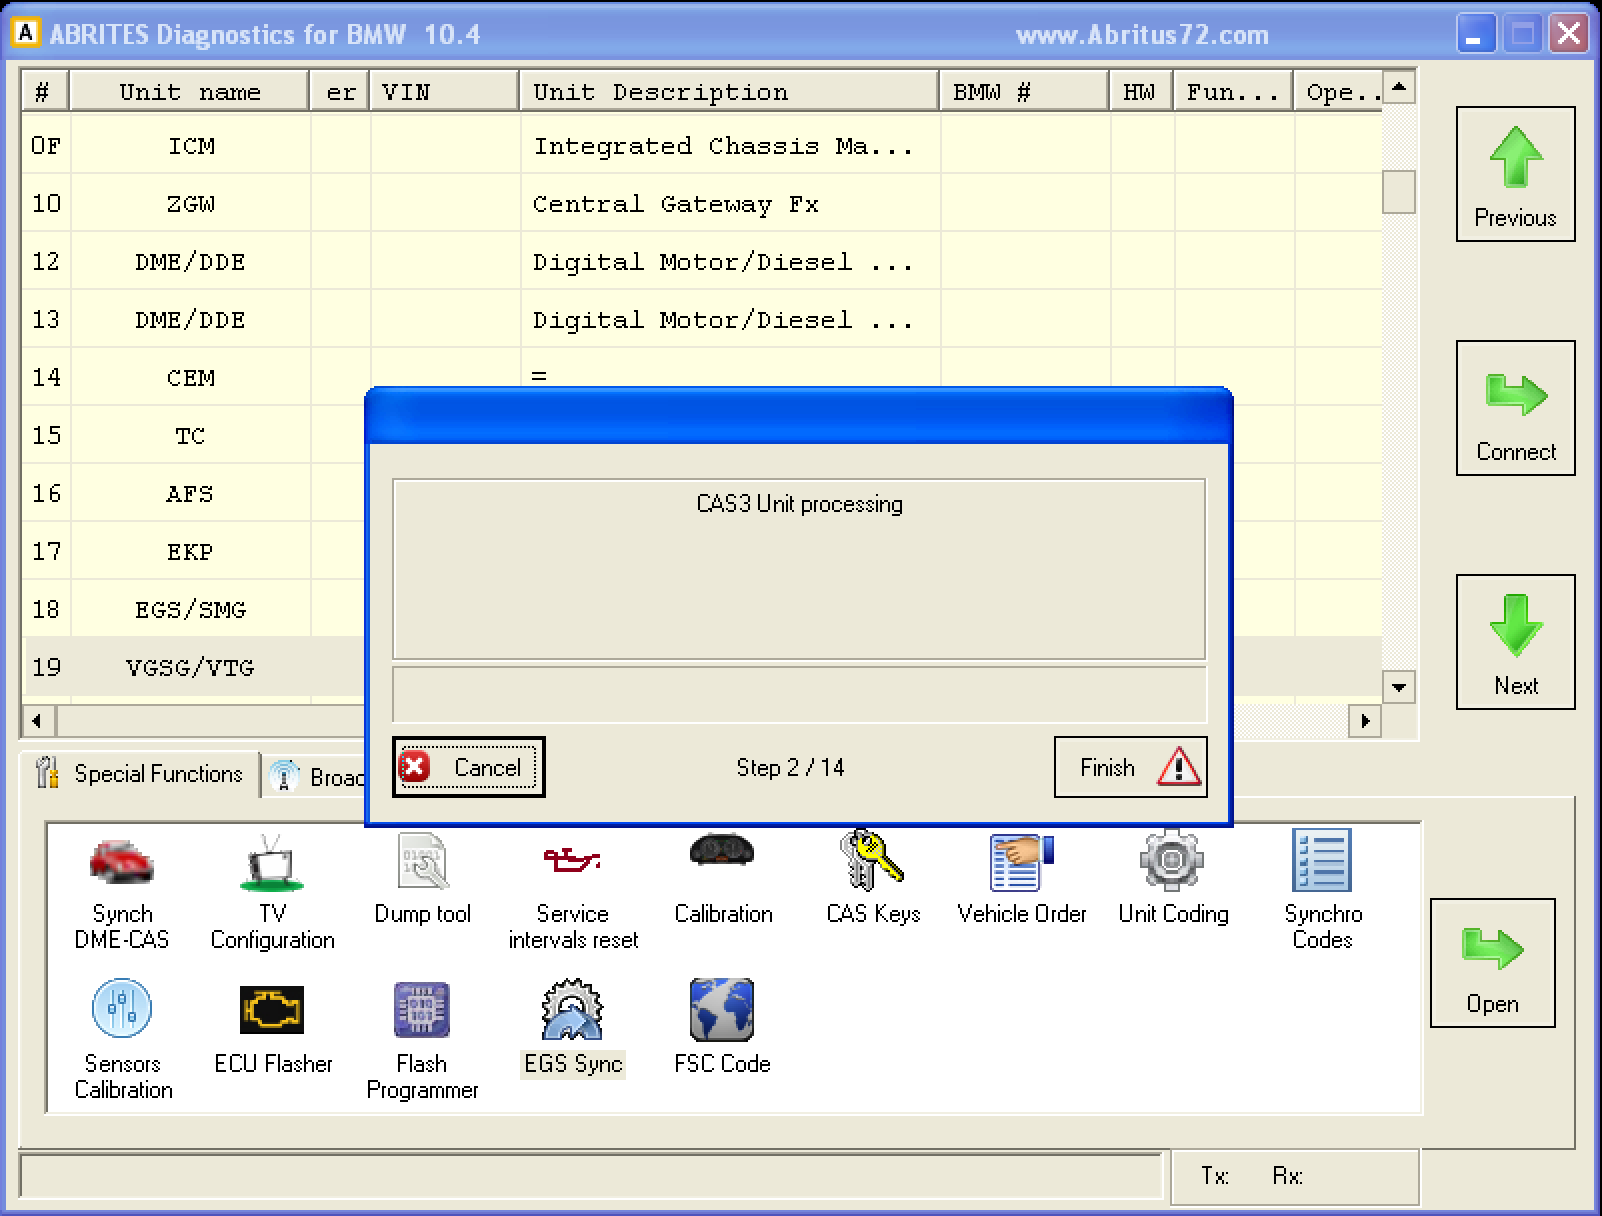The height and width of the screenshot is (1216, 1602).
Task: Open the FSC Code function
Action: [722, 1029]
